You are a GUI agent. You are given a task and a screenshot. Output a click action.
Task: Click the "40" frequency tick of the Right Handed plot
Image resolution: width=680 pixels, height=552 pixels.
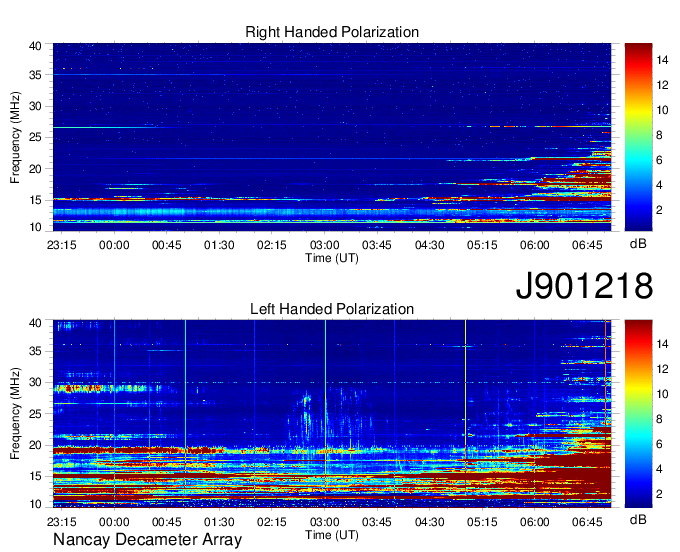point(35,46)
